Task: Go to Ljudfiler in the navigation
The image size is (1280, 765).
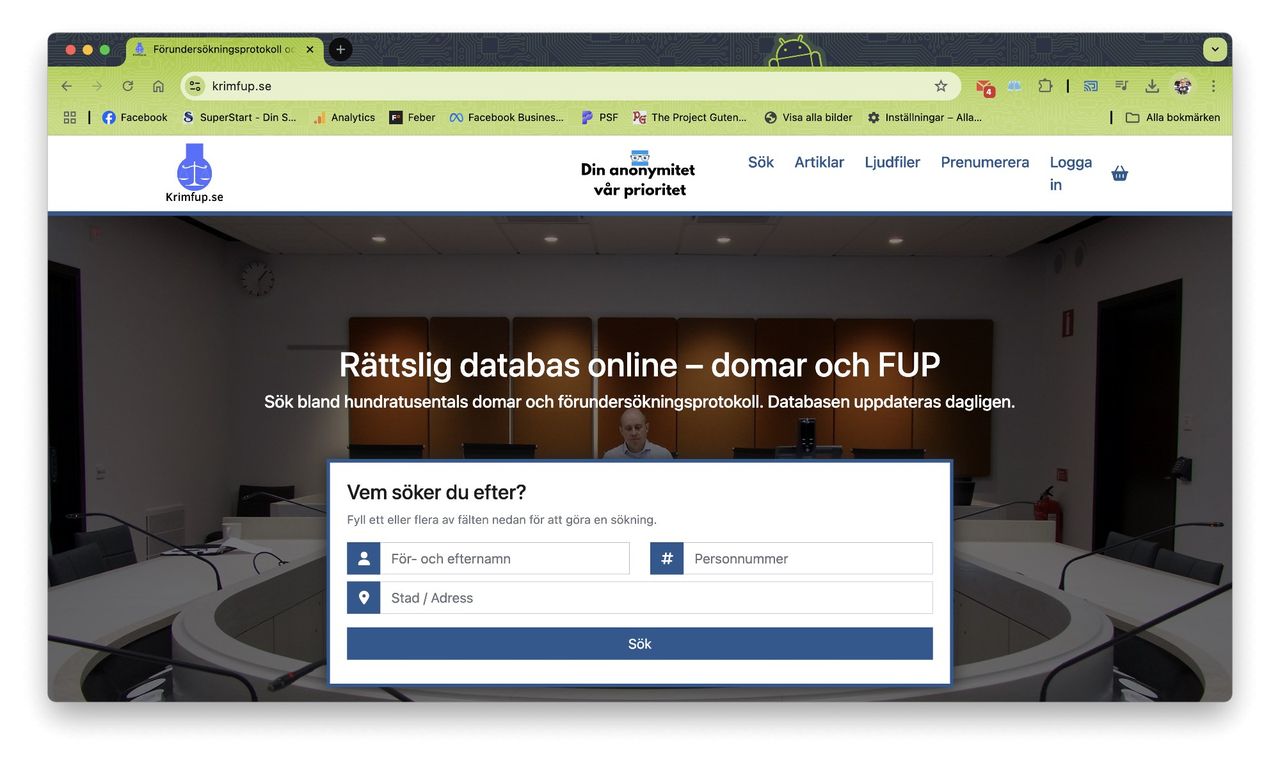Action: pyautogui.click(x=892, y=162)
